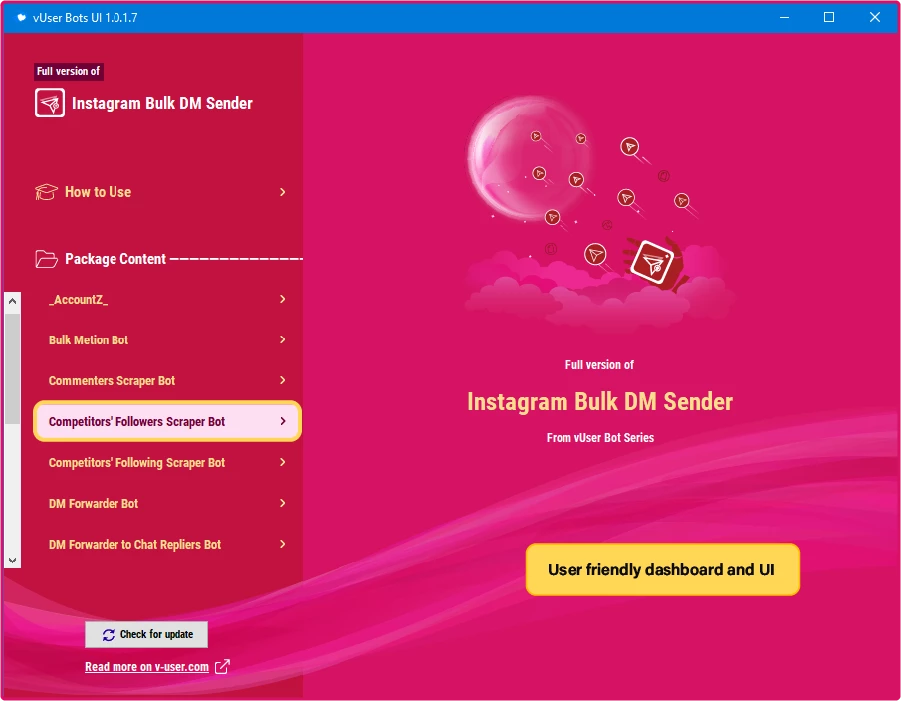This screenshot has height=701, width=901.
Task: Expand the DM Forwarder Bot chevron
Action: click(x=283, y=503)
